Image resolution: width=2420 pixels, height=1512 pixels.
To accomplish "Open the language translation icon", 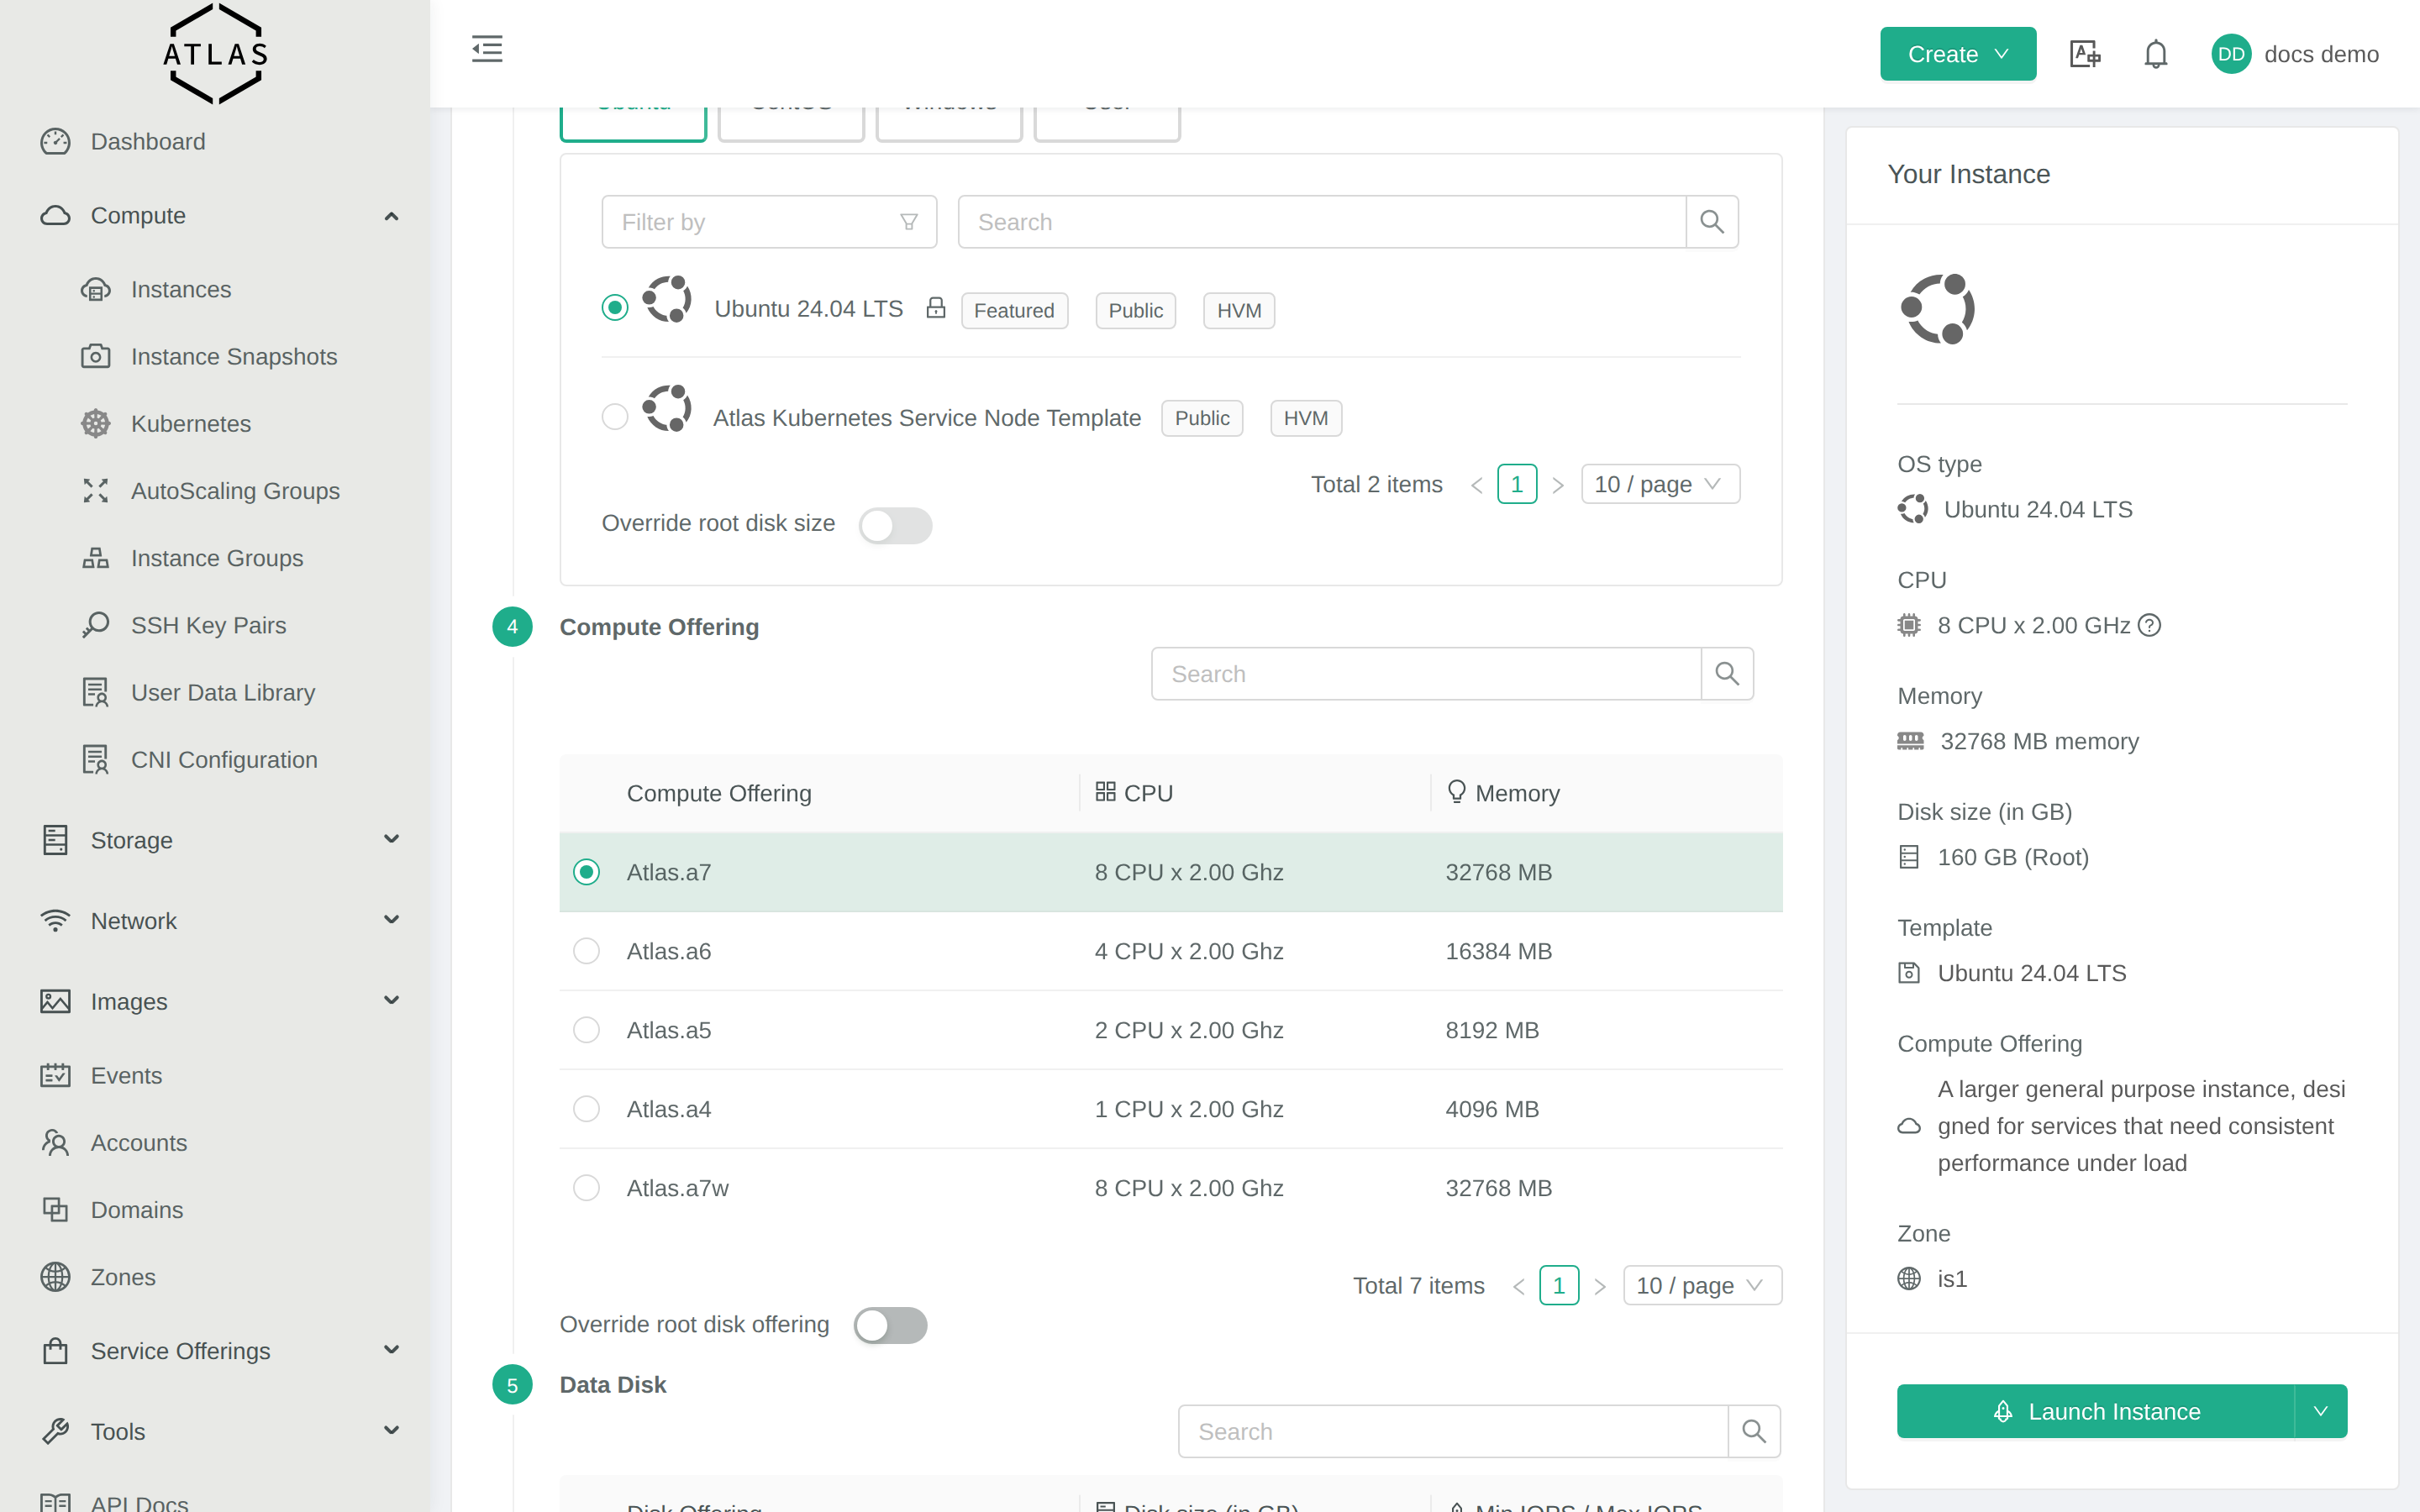I will (x=2085, y=54).
